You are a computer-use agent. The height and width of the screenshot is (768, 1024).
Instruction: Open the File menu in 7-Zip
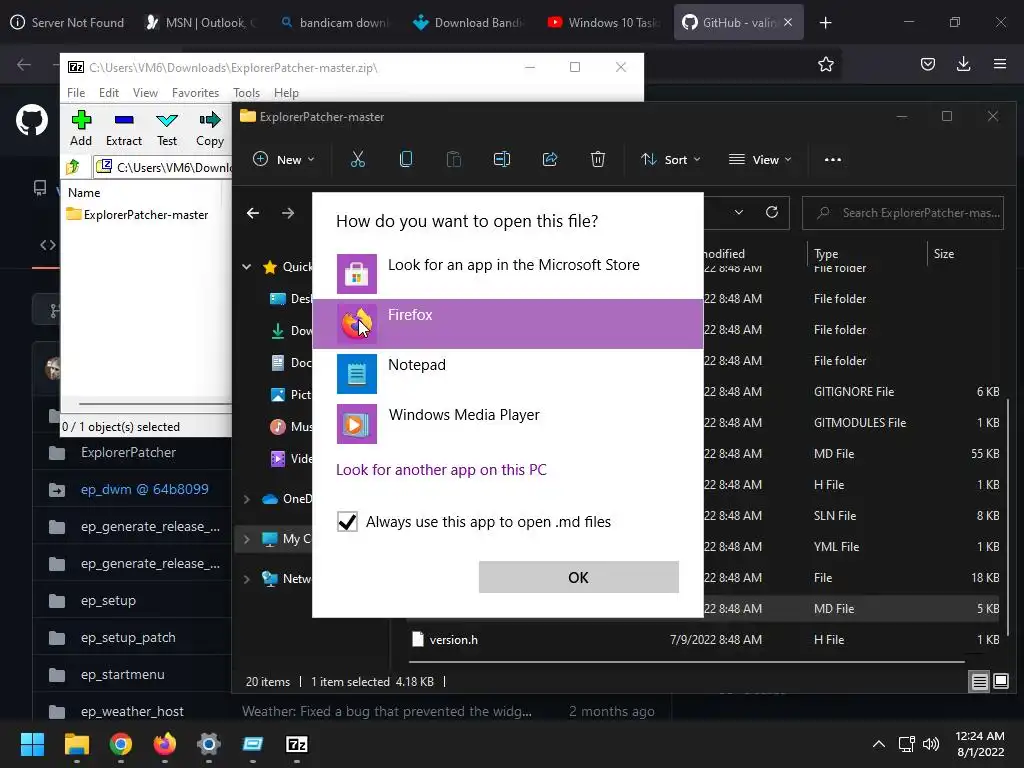[x=76, y=93]
